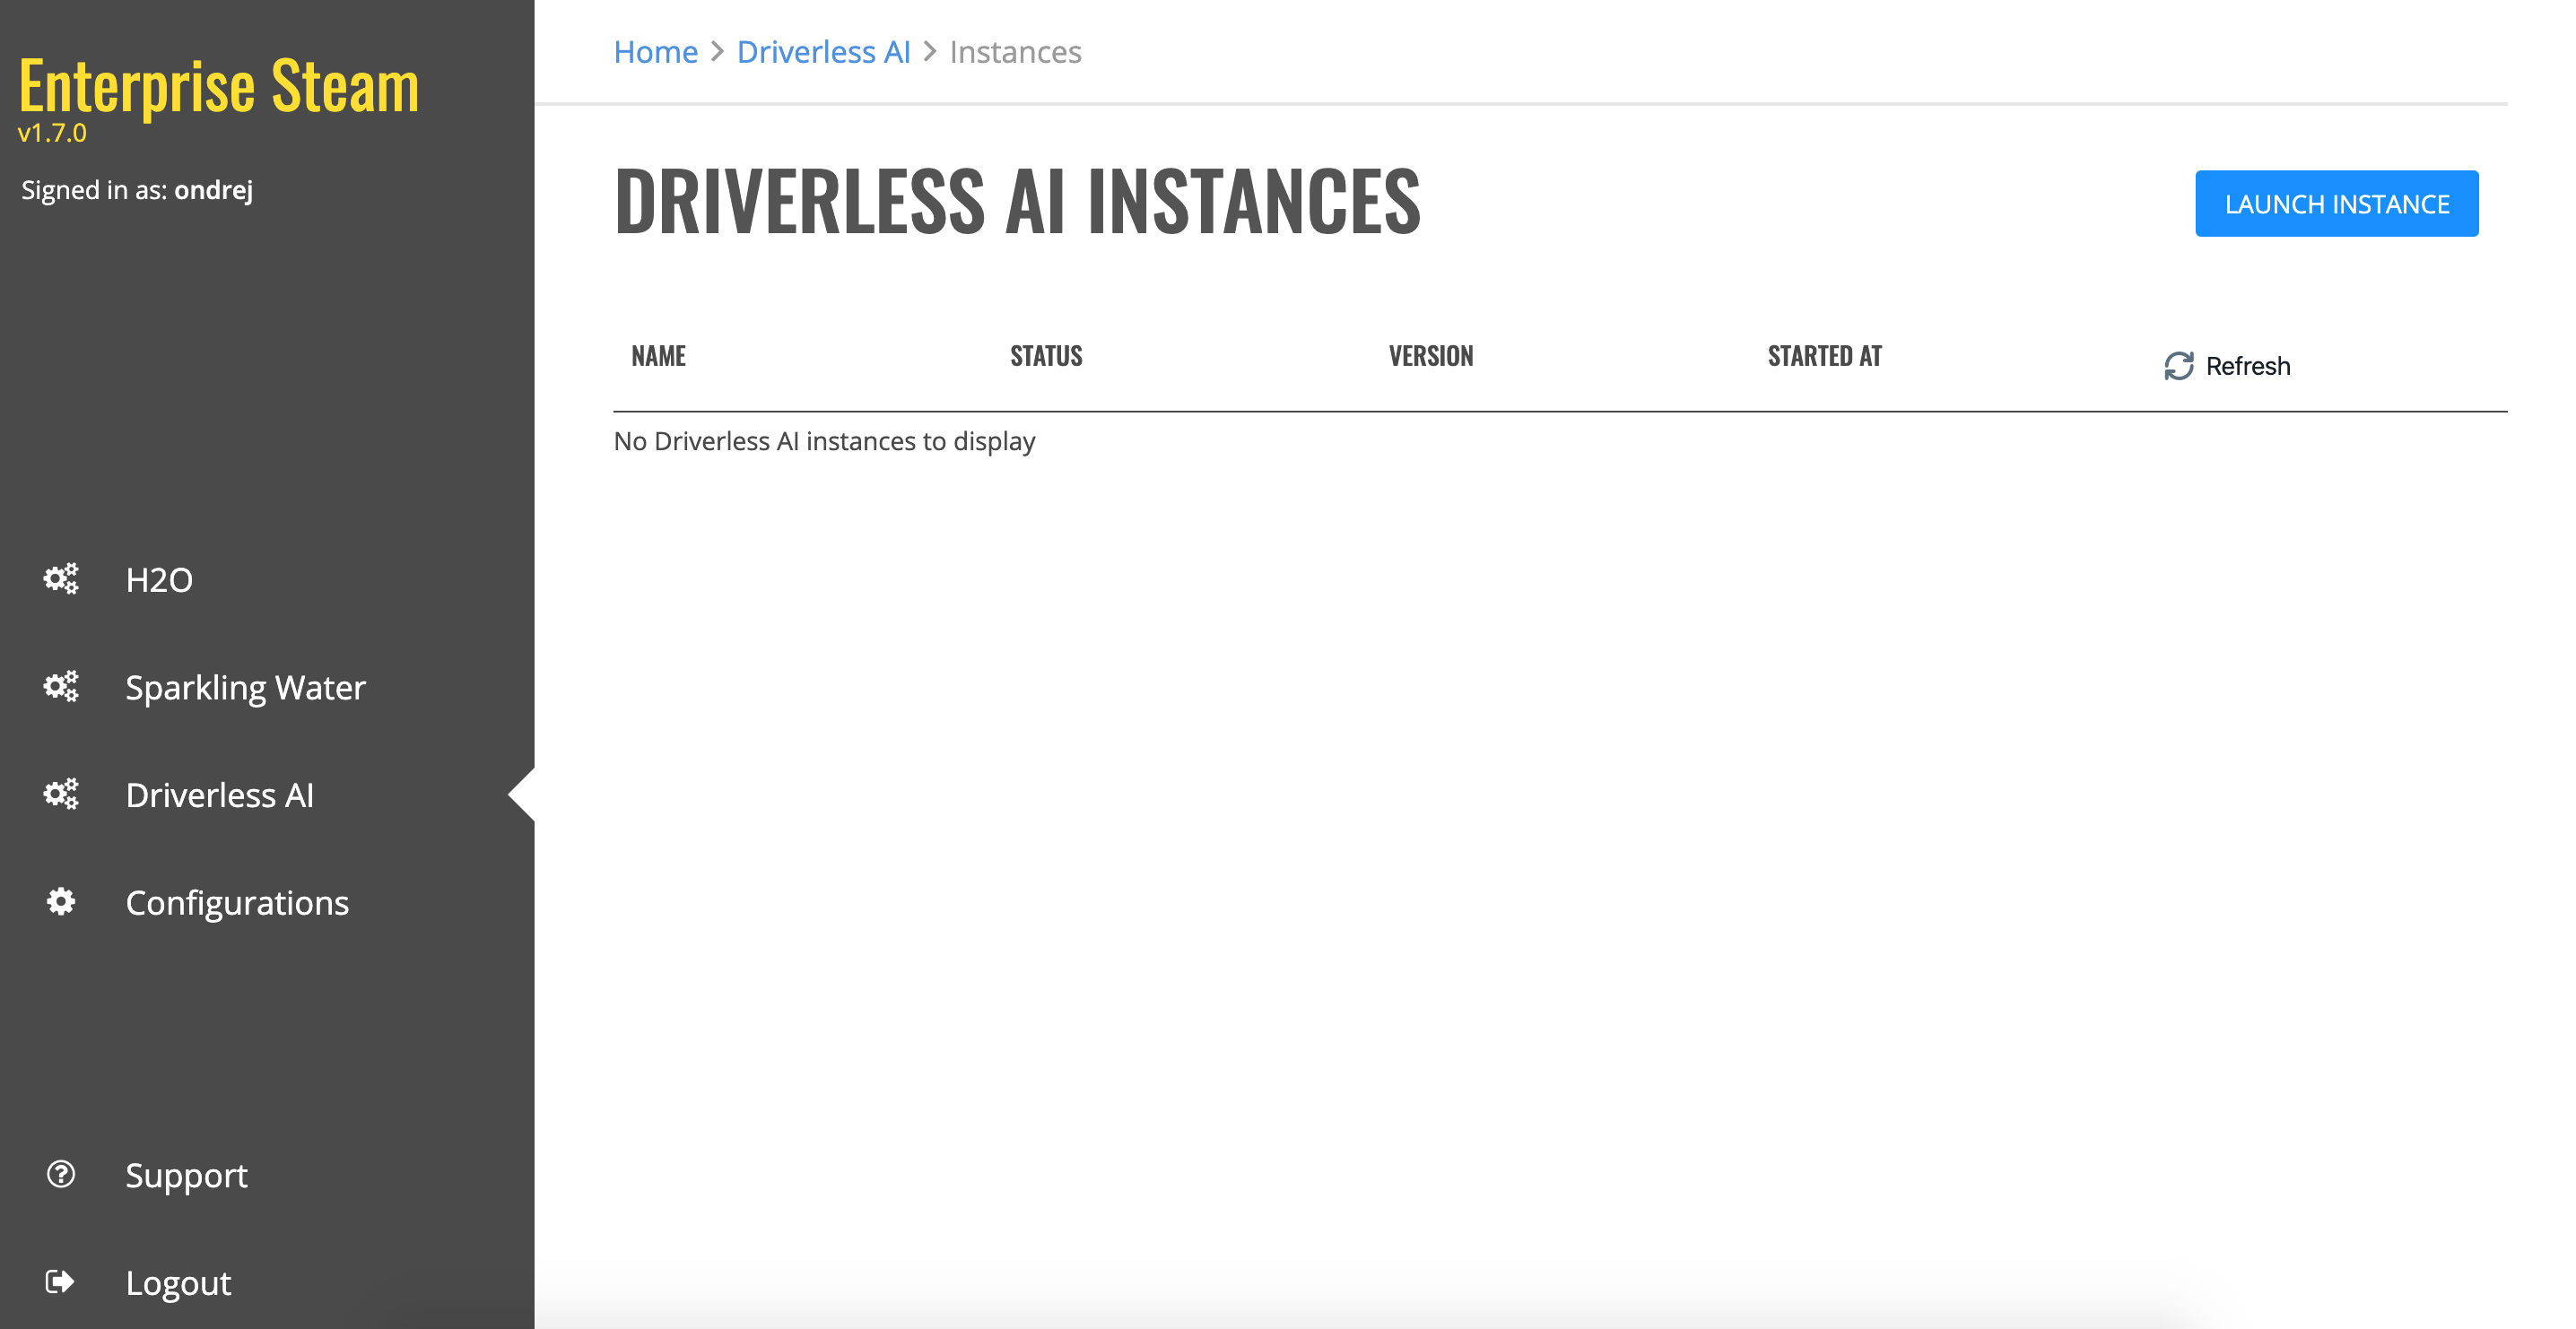This screenshot has height=1329, width=2576.
Task: Follow the Home breadcrumb link
Action: (656, 52)
